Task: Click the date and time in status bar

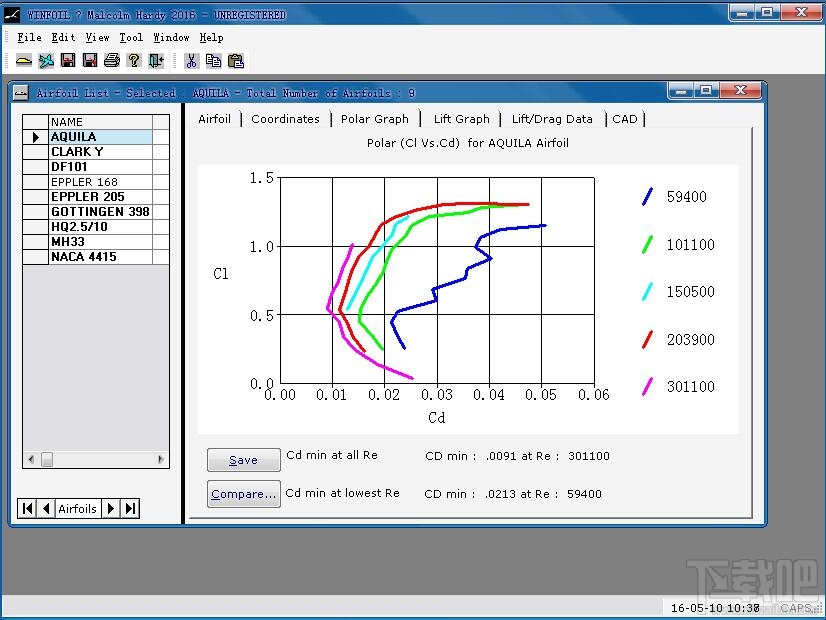Action: (x=715, y=608)
